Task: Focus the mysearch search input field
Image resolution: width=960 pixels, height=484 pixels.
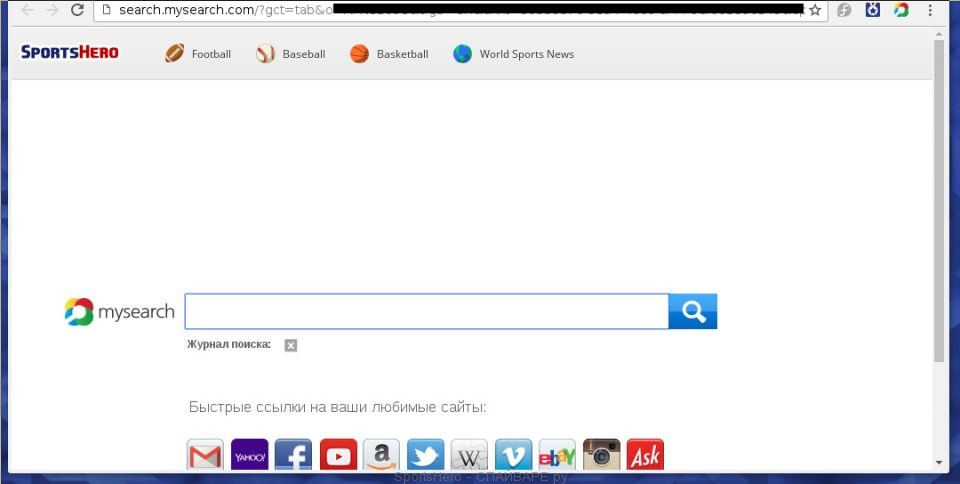Action: click(x=426, y=312)
